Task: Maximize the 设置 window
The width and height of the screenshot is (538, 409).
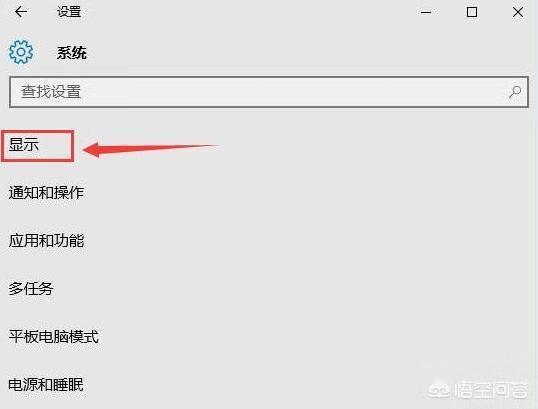Action: click(472, 12)
